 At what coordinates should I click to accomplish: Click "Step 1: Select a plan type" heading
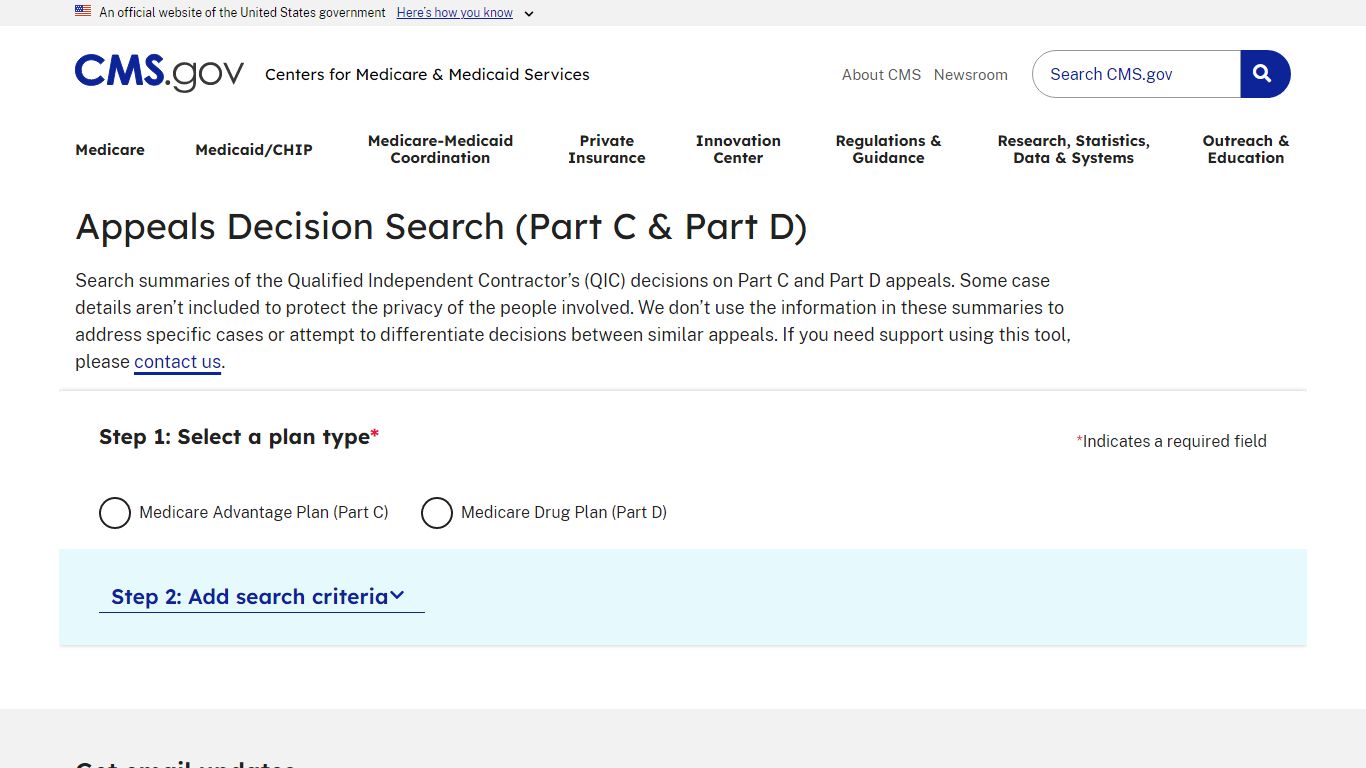click(x=239, y=437)
